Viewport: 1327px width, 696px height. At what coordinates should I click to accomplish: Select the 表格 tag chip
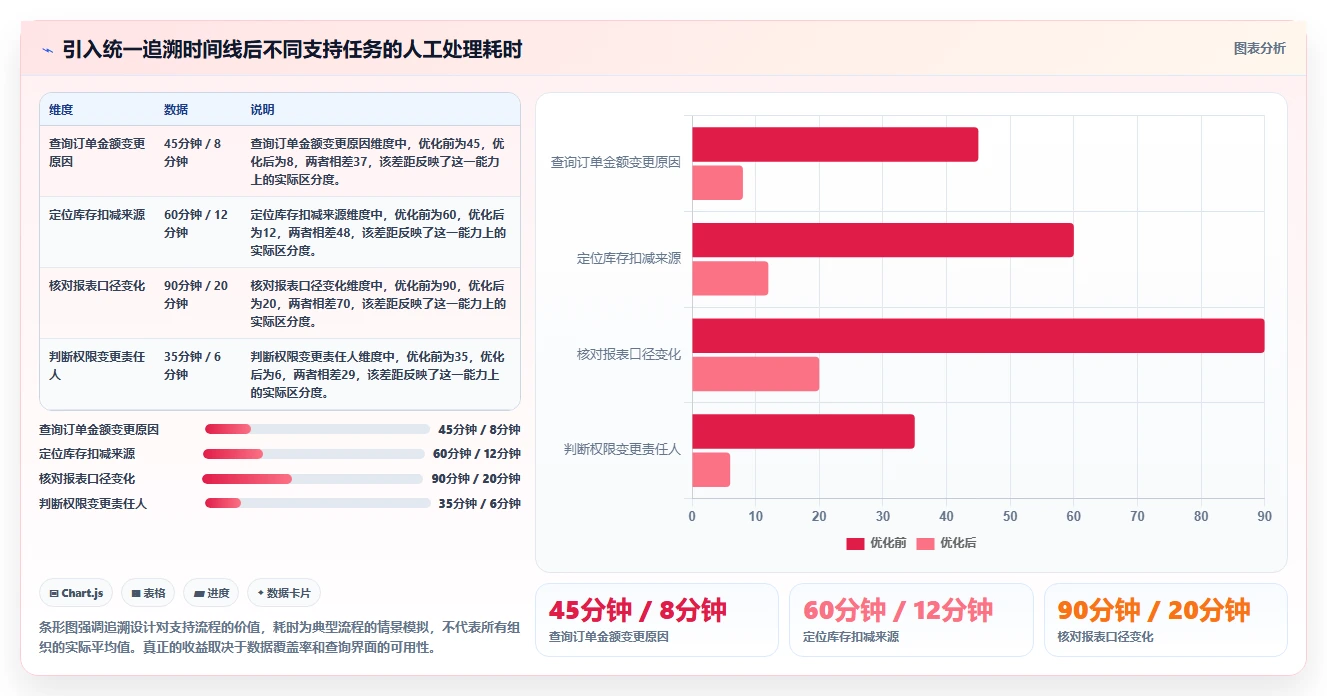(148, 593)
